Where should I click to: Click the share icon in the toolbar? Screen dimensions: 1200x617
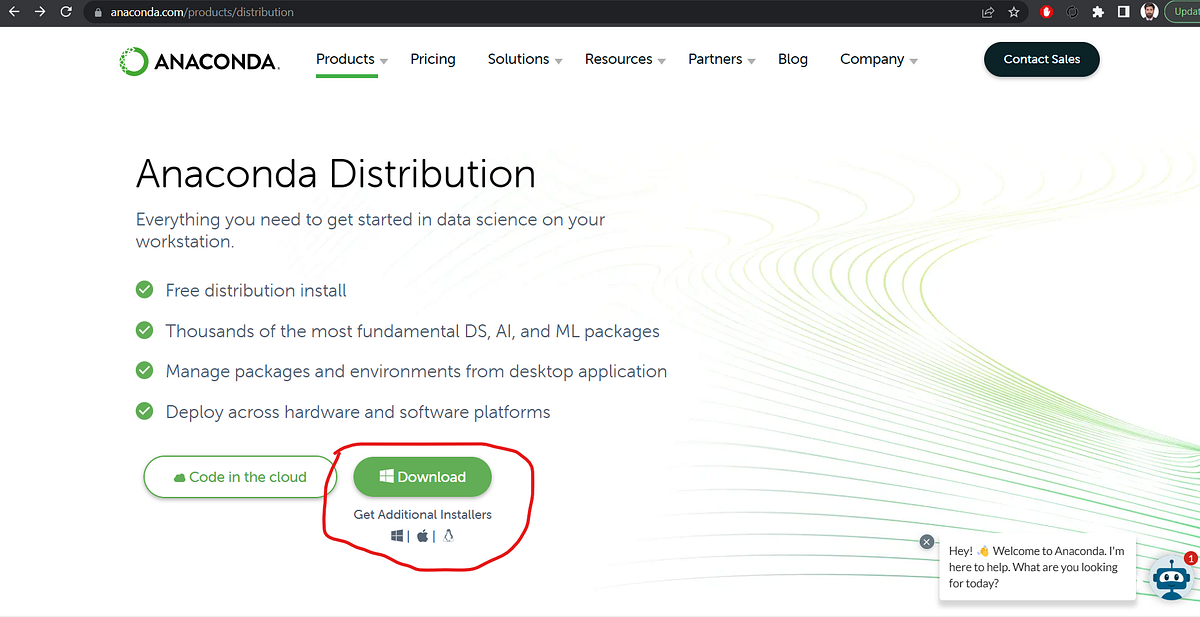pyautogui.click(x=987, y=12)
